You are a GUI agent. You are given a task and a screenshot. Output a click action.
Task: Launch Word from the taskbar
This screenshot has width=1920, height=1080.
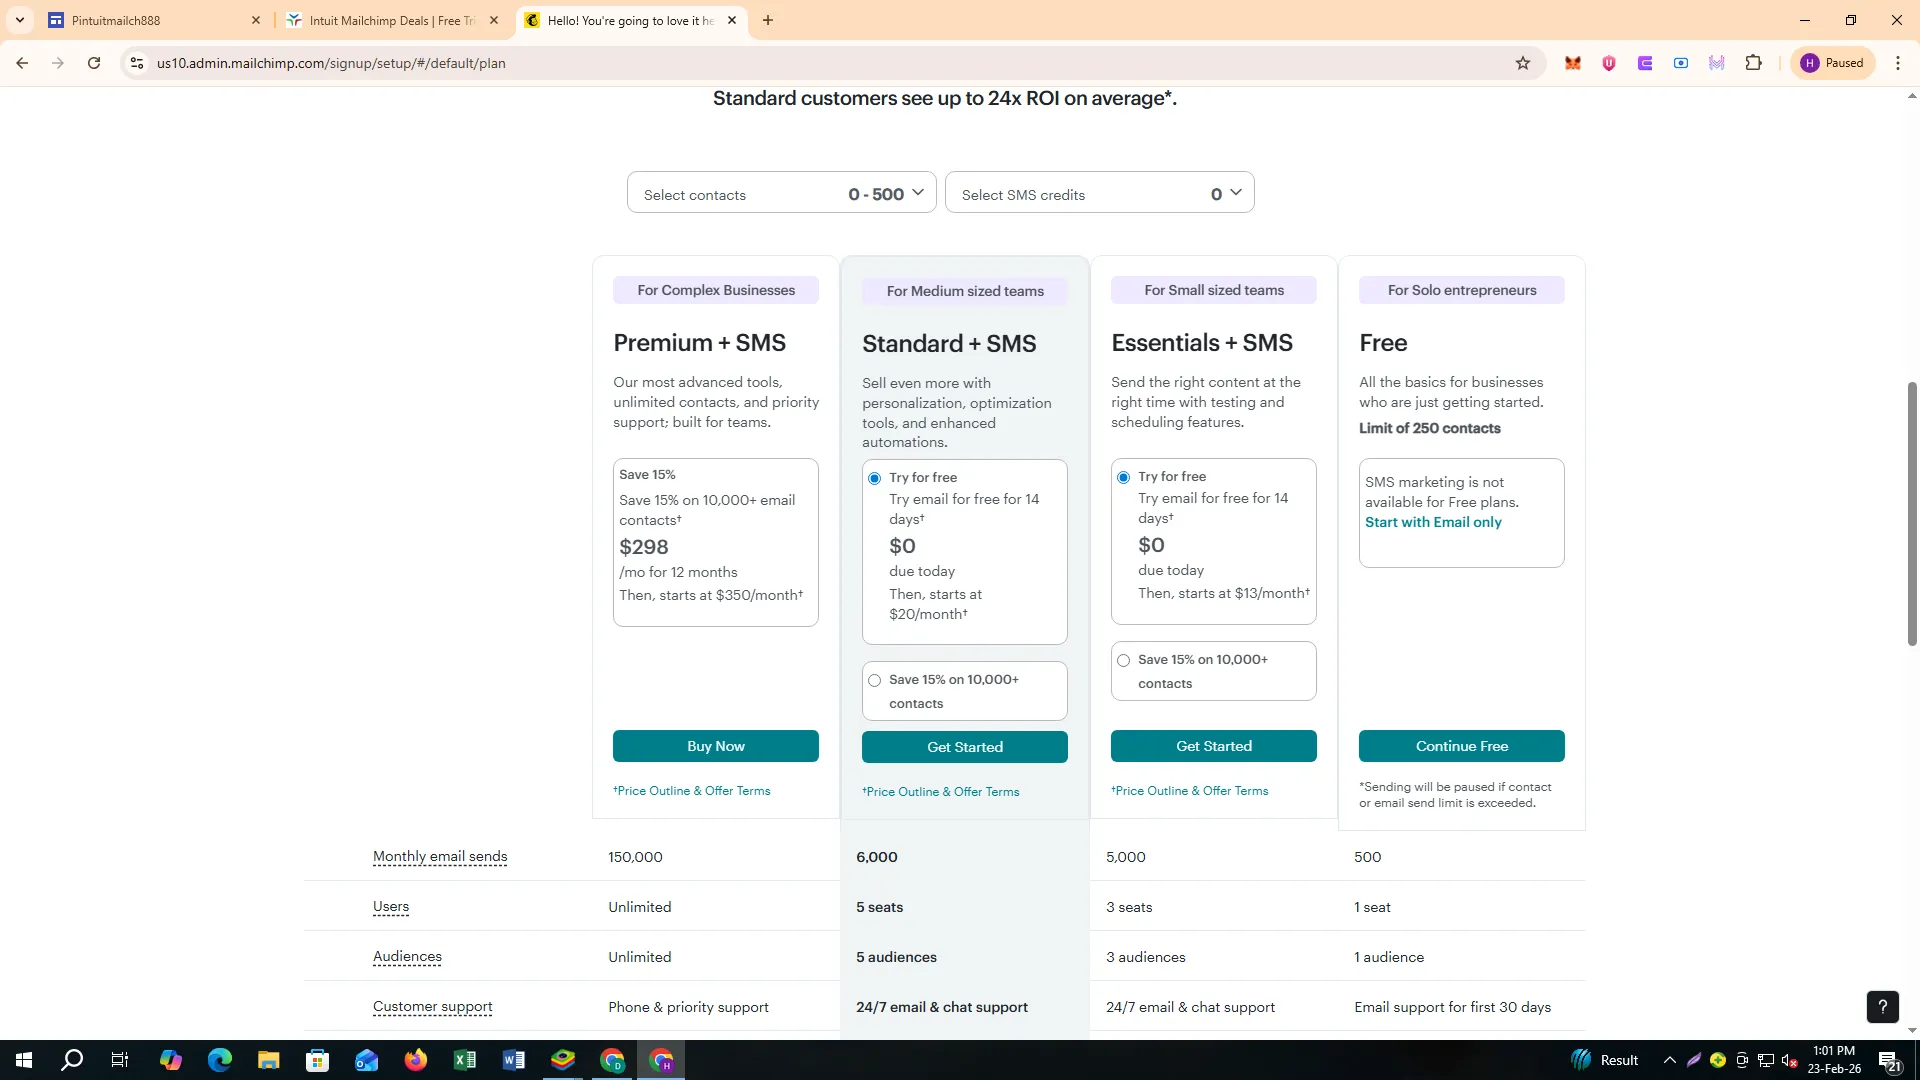tap(514, 1060)
